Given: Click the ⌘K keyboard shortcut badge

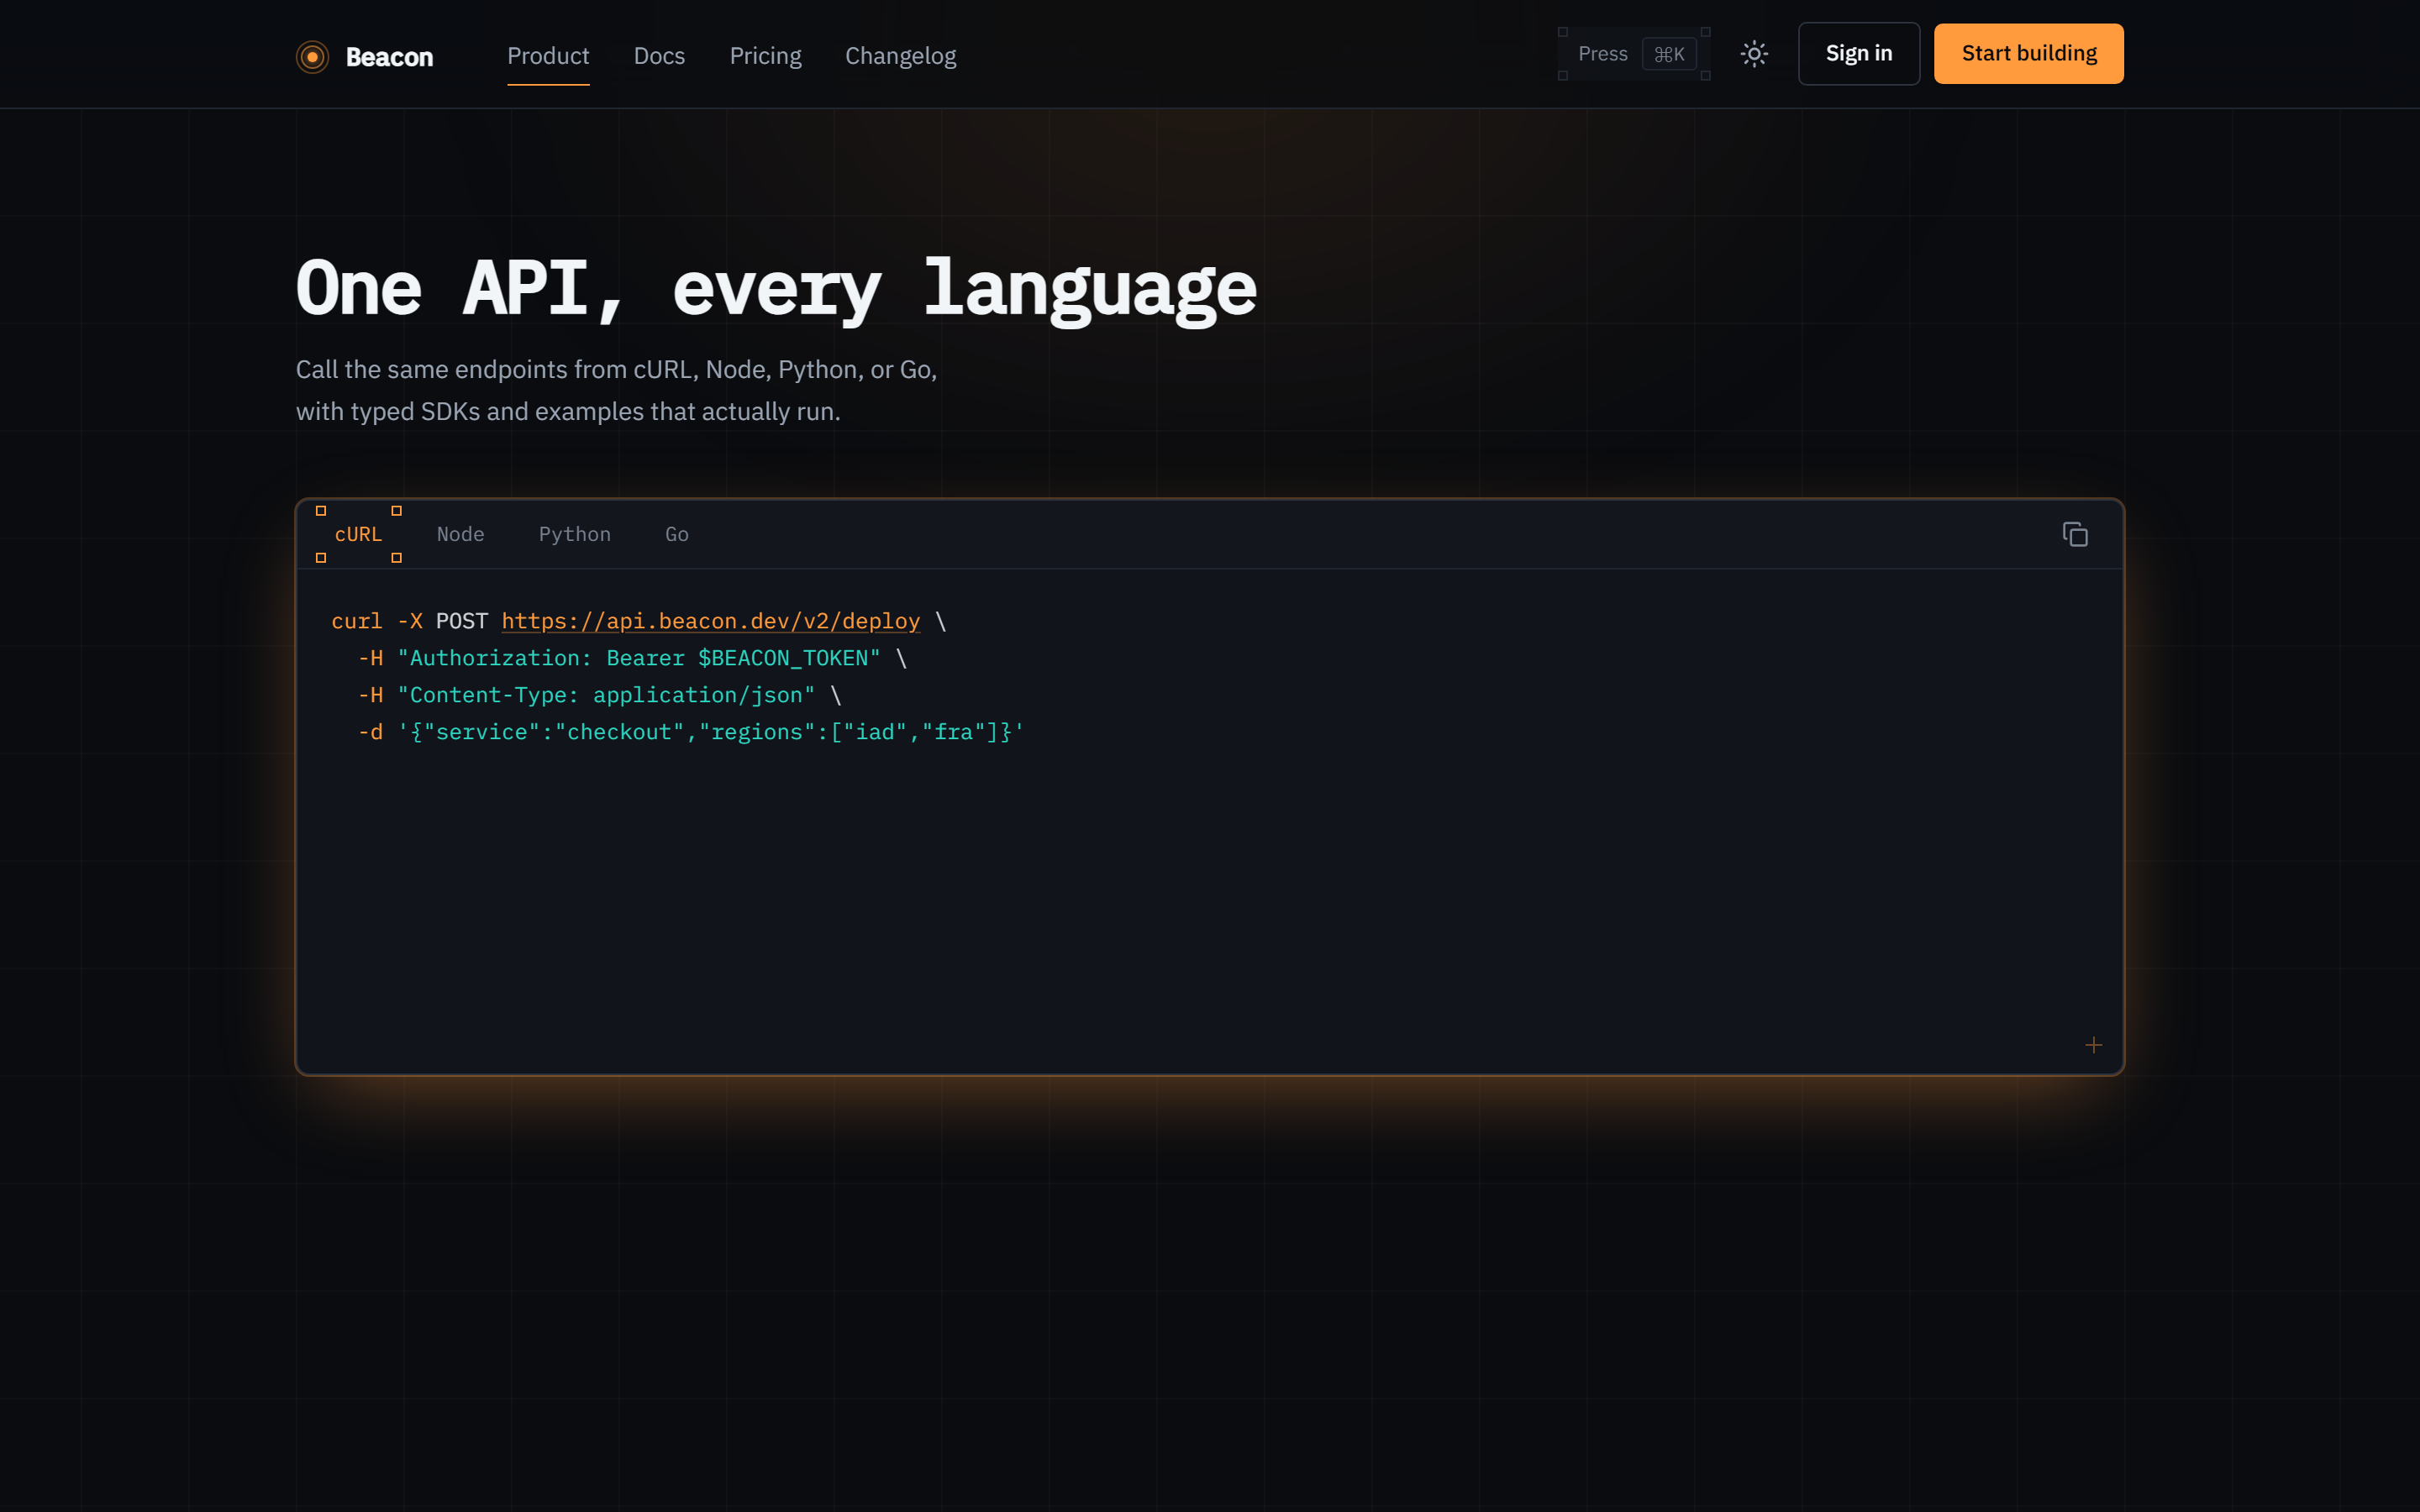Looking at the screenshot, I should coord(1668,54).
